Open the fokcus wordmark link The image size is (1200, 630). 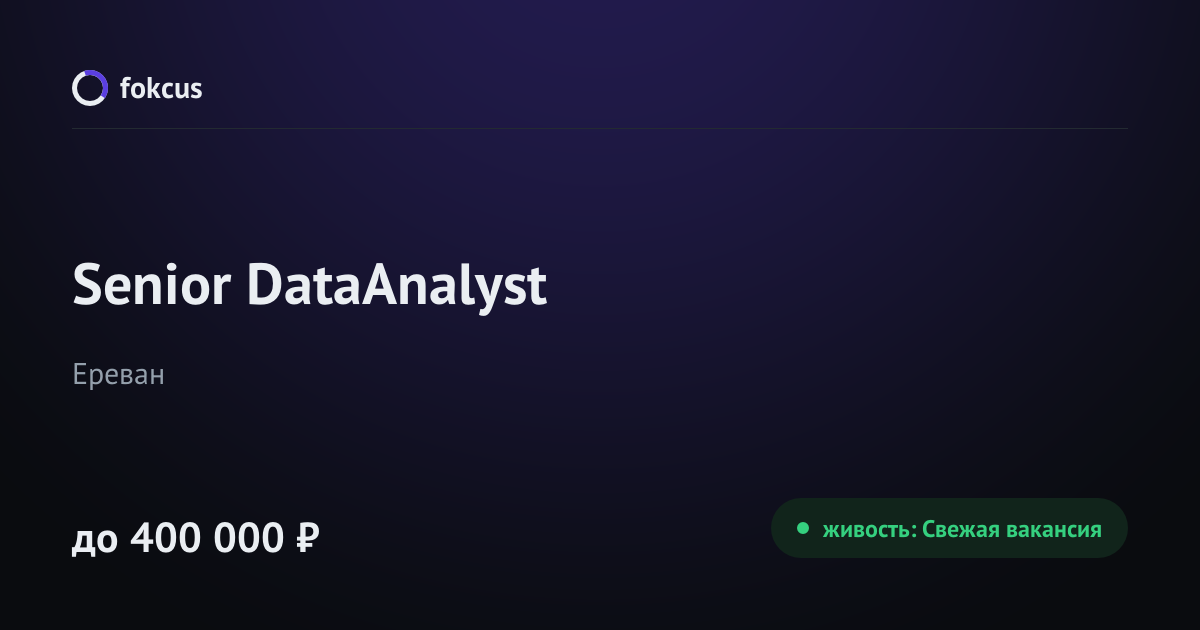point(161,88)
